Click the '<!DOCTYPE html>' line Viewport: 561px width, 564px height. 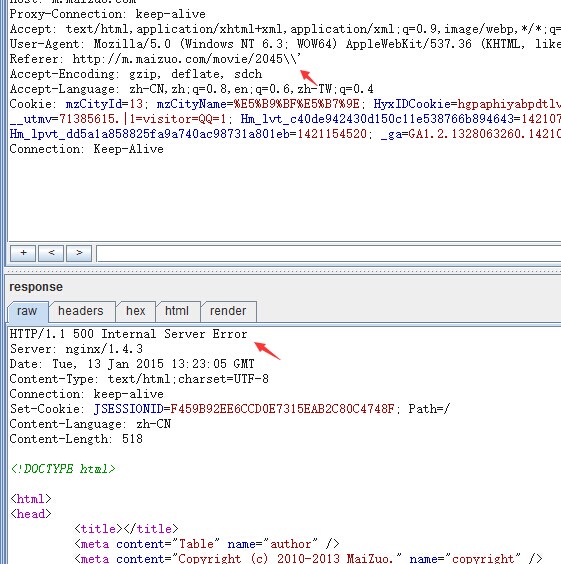click(63, 469)
